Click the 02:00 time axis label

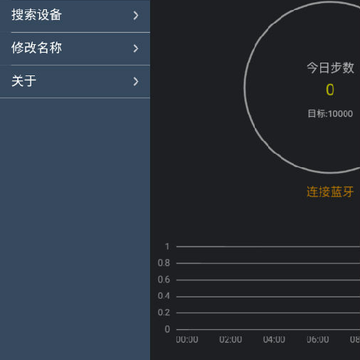[231, 340]
